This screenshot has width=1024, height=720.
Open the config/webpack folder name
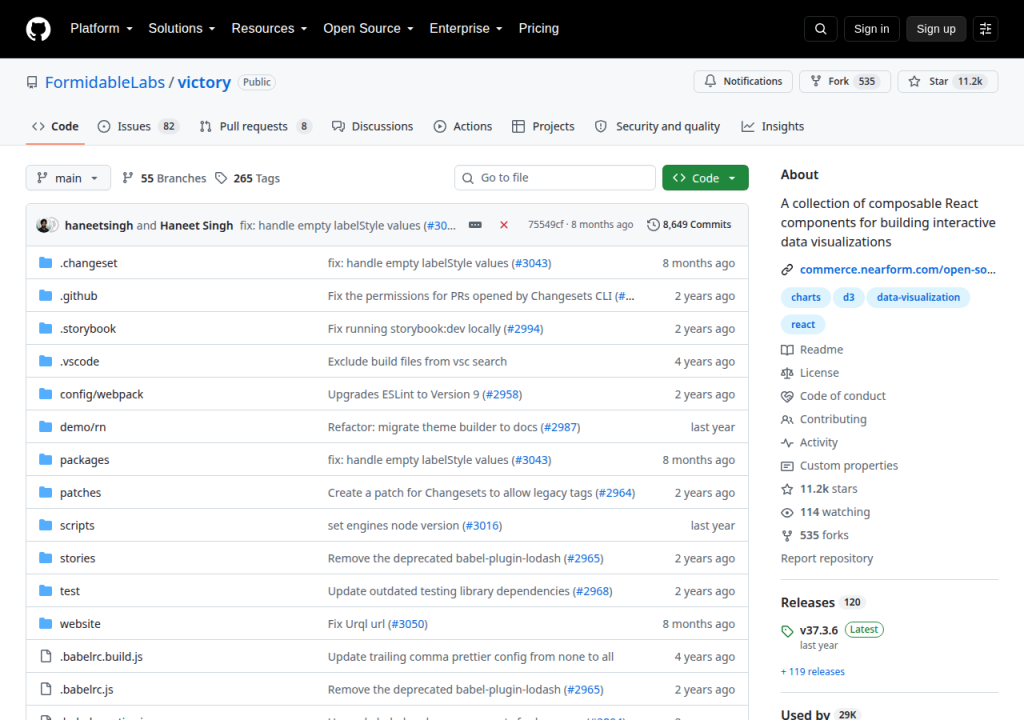pos(101,394)
